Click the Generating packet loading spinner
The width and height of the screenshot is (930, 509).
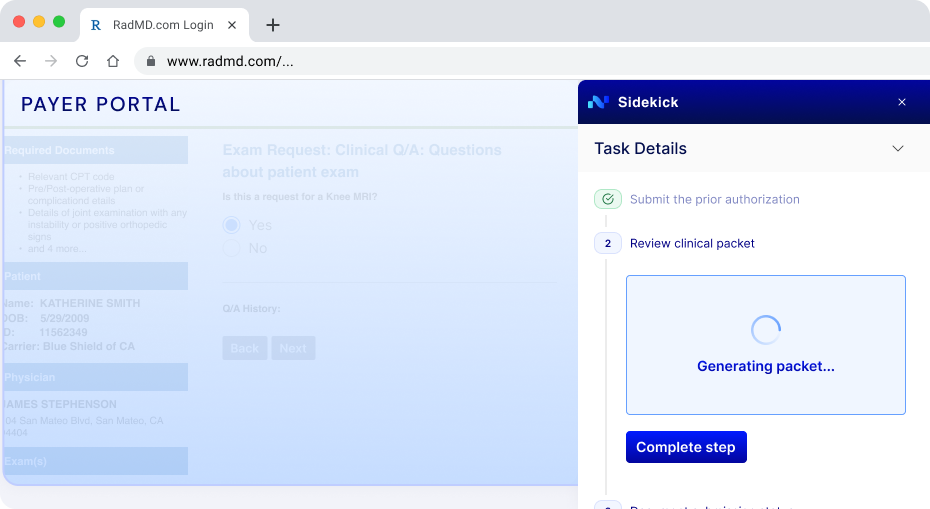[x=766, y=330]
